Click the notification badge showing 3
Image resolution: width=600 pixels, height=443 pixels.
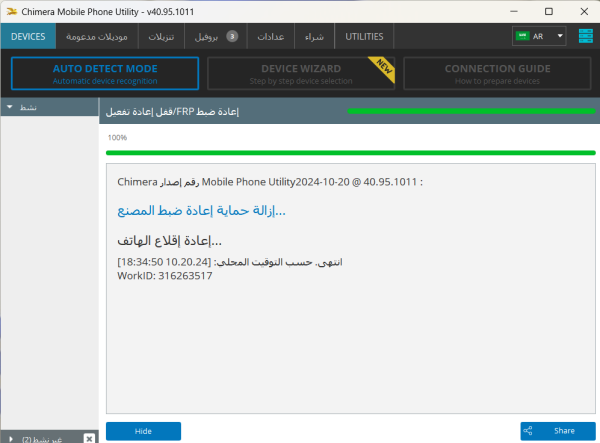tap(232, 36)
